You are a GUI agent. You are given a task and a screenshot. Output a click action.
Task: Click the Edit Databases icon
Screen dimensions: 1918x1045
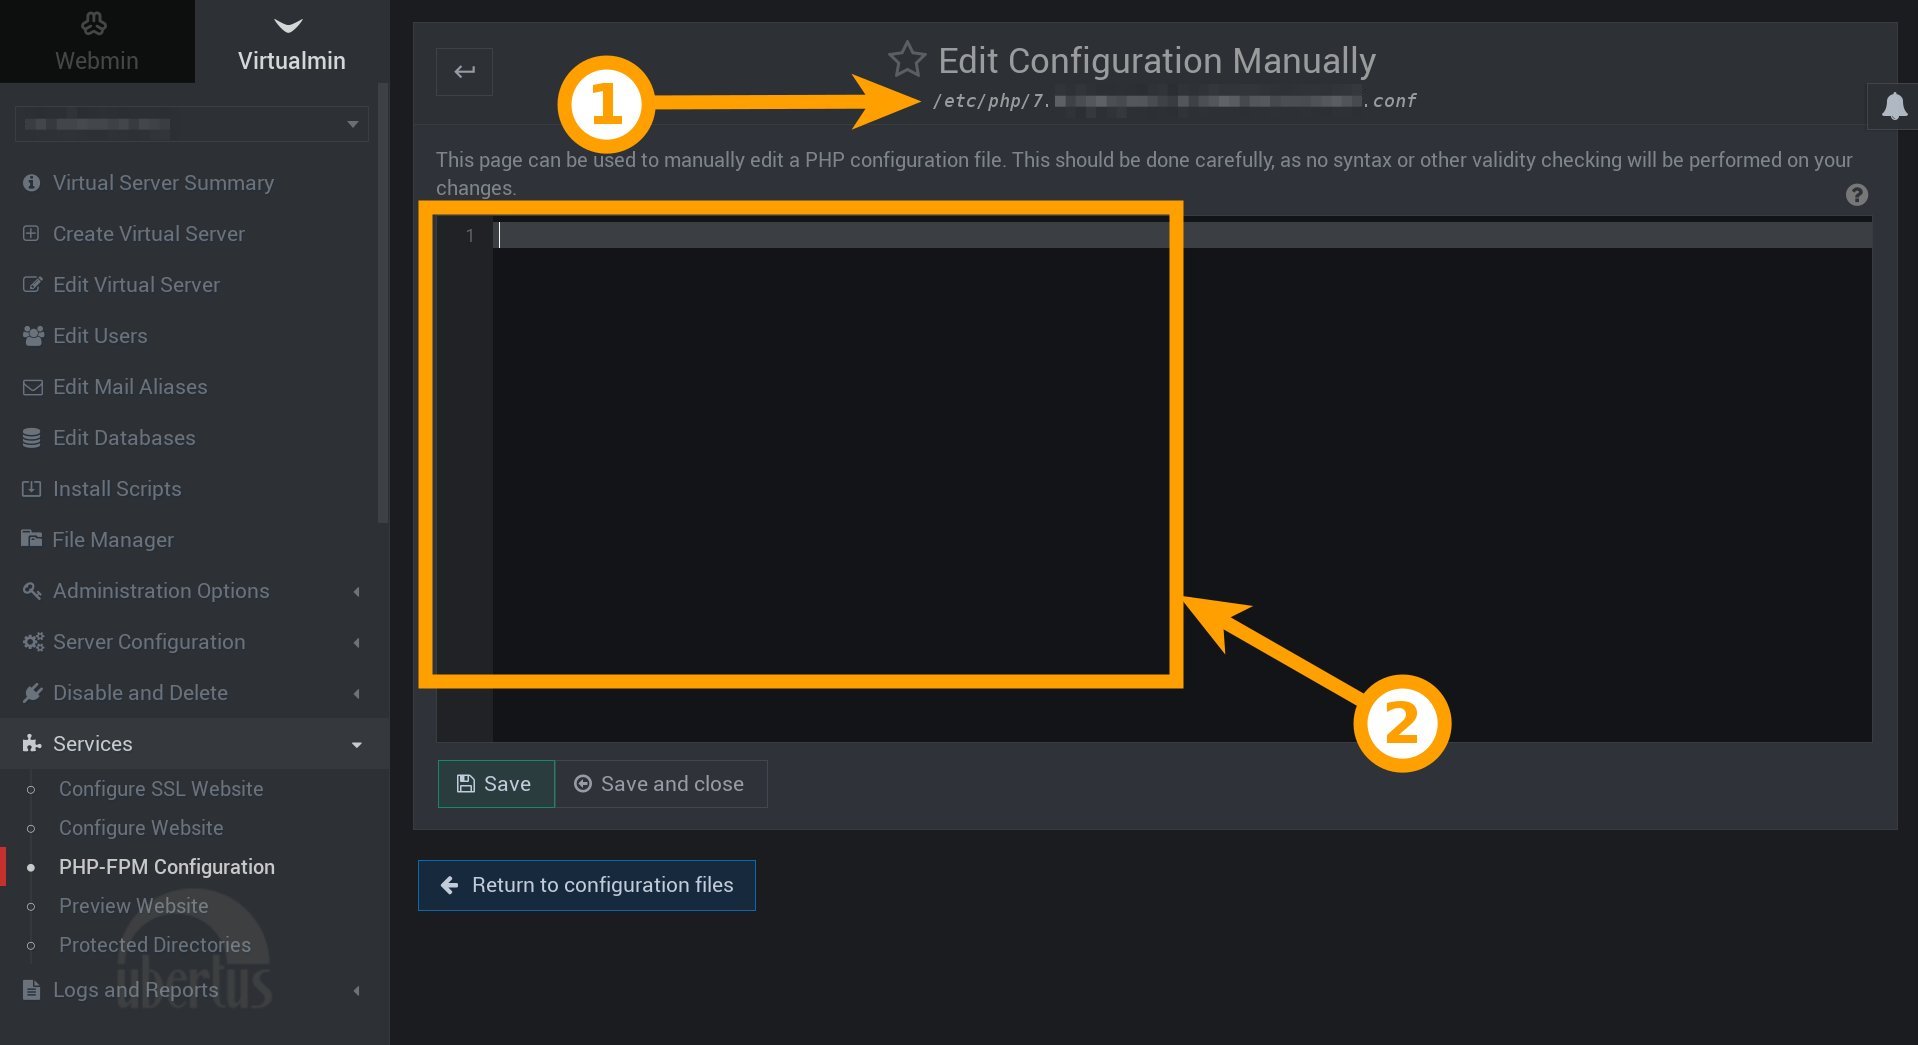(31, 438)
